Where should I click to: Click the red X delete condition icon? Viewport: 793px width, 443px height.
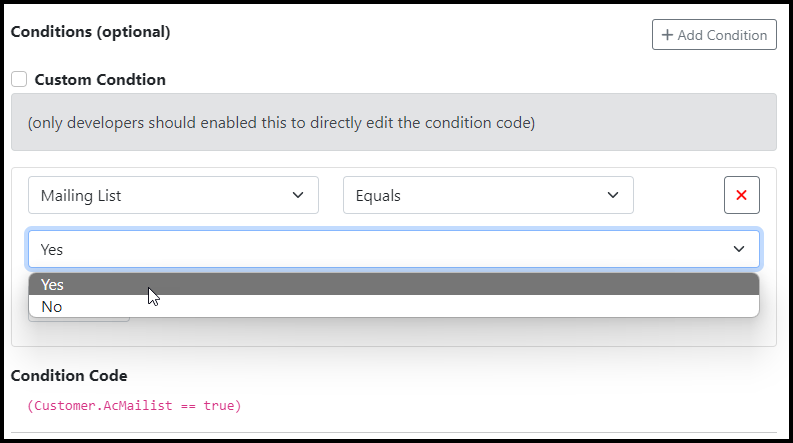coord(741,195)
